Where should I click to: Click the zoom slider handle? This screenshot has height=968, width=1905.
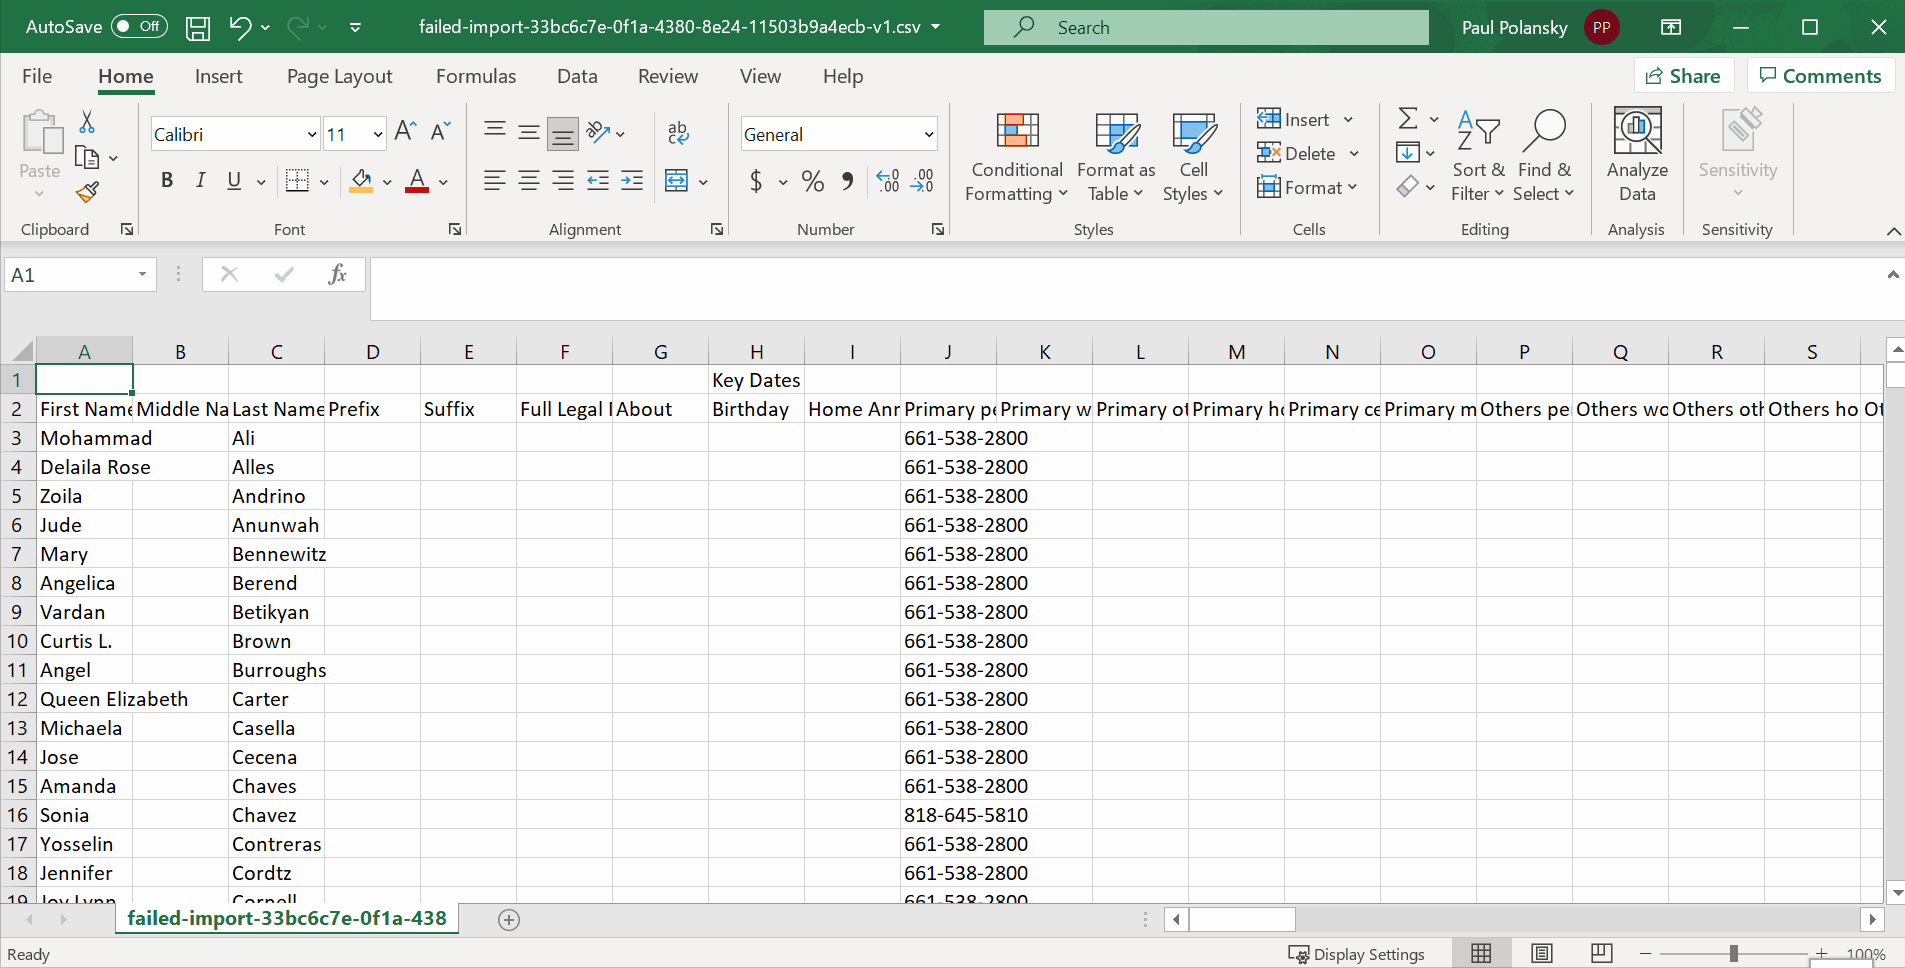coord(1733,954)
